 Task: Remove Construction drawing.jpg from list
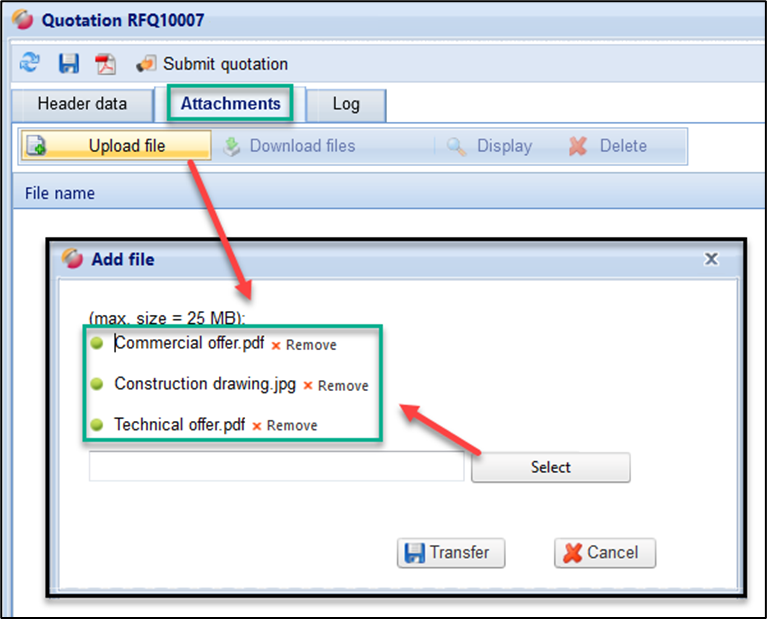[336, 386]
